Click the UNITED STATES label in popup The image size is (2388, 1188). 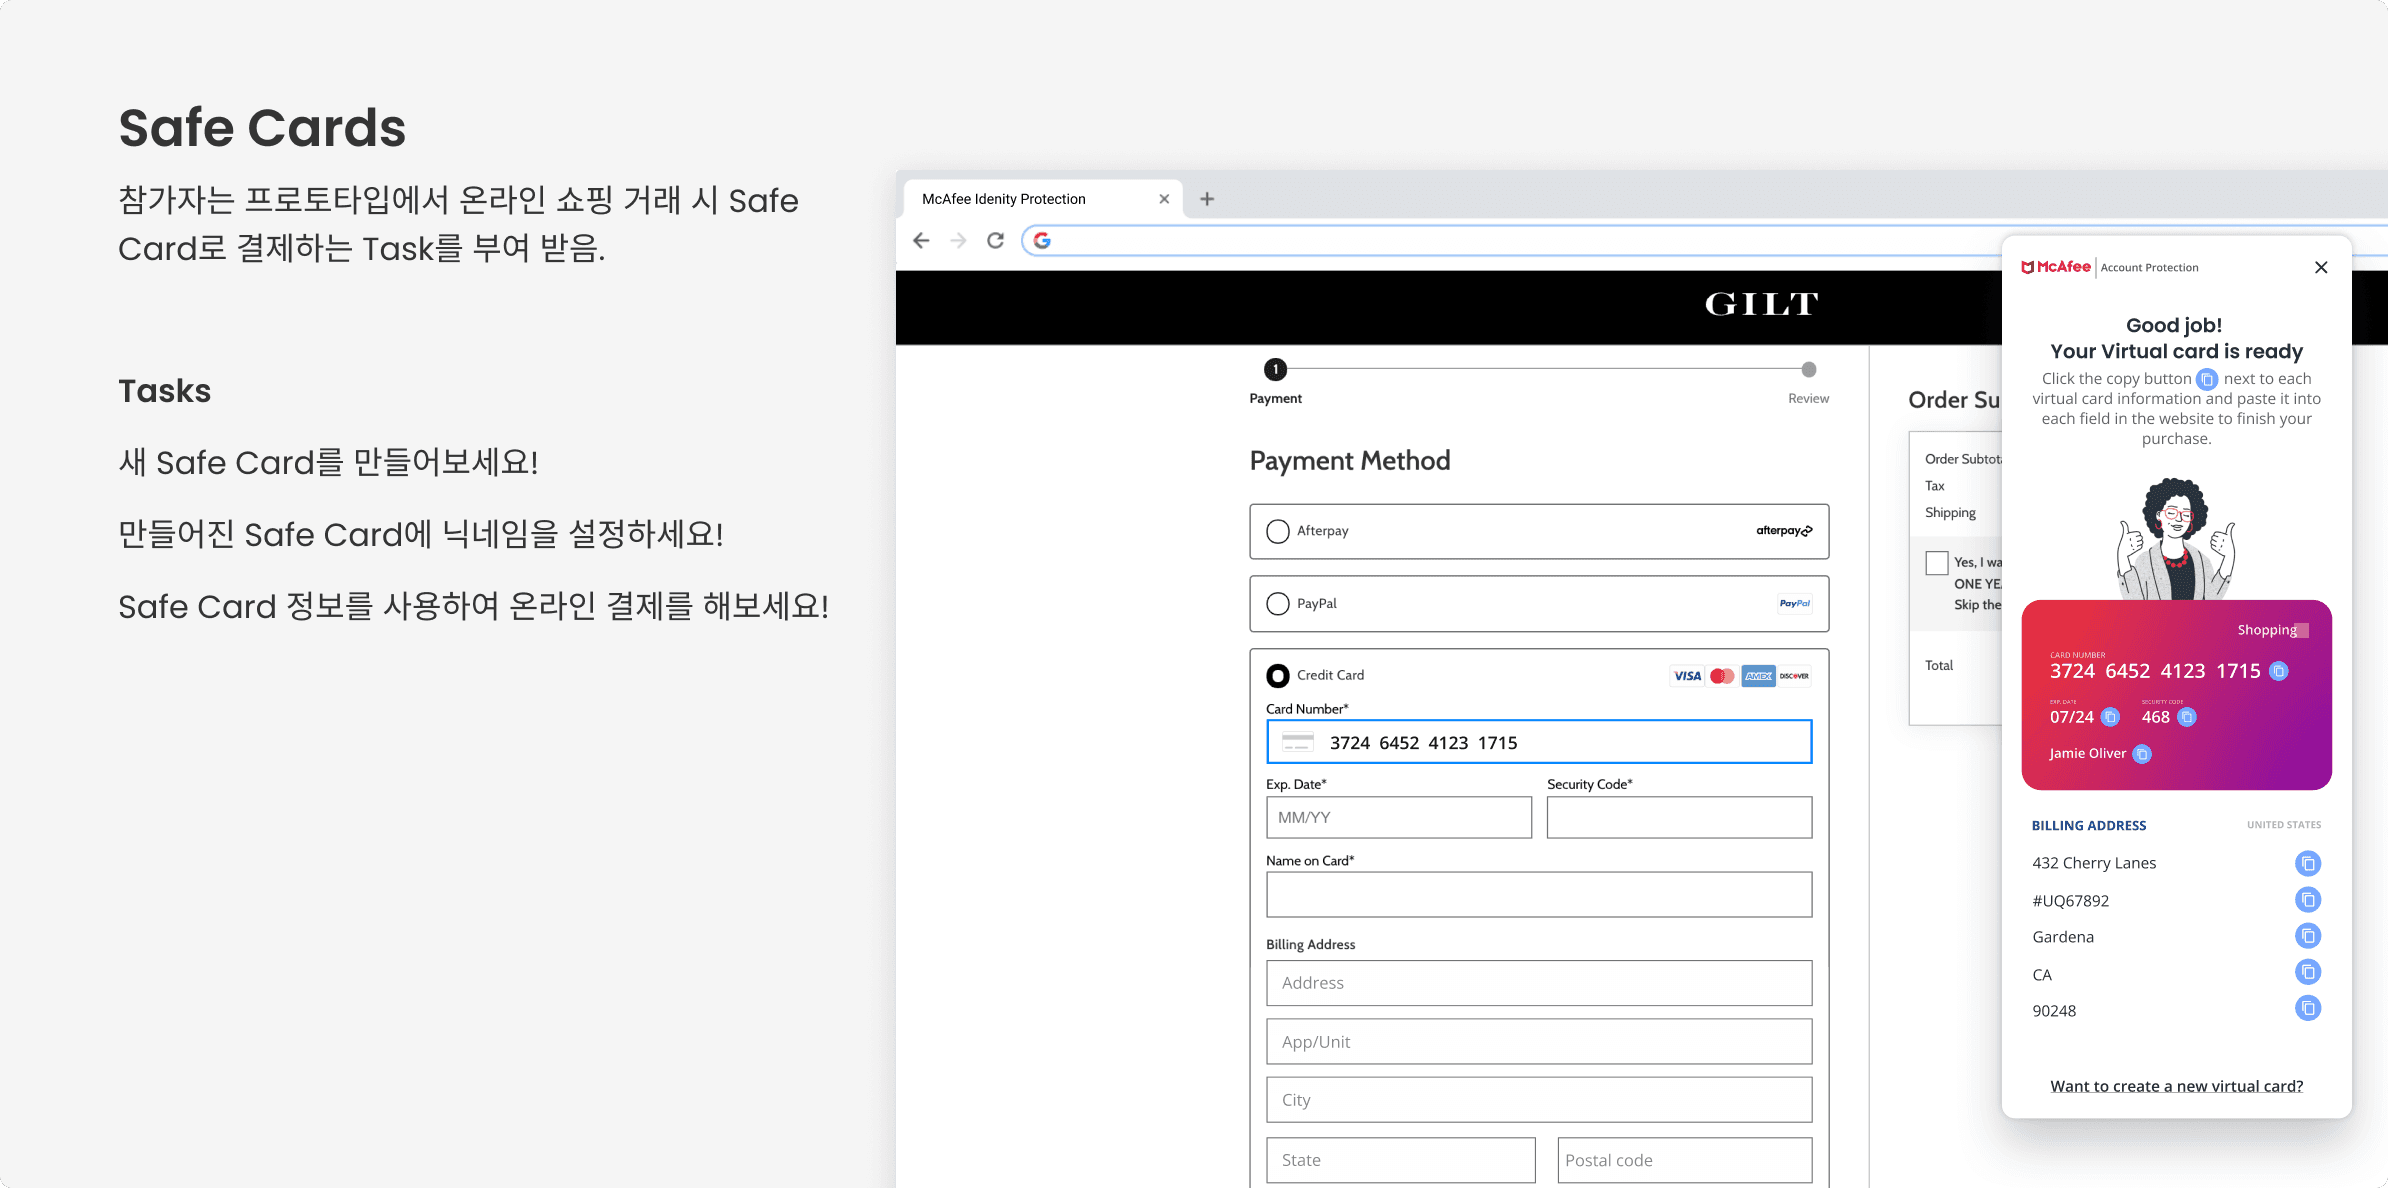2284,825
